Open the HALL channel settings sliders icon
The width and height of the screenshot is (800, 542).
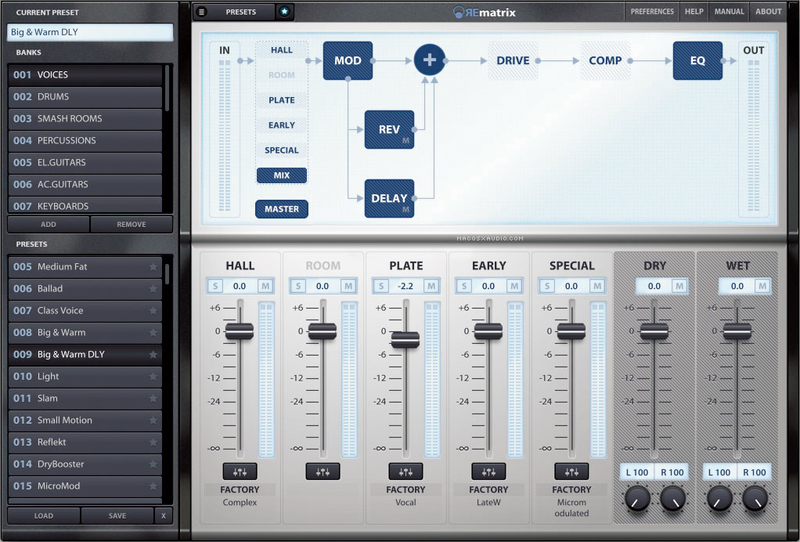click(x=240, y=472)
